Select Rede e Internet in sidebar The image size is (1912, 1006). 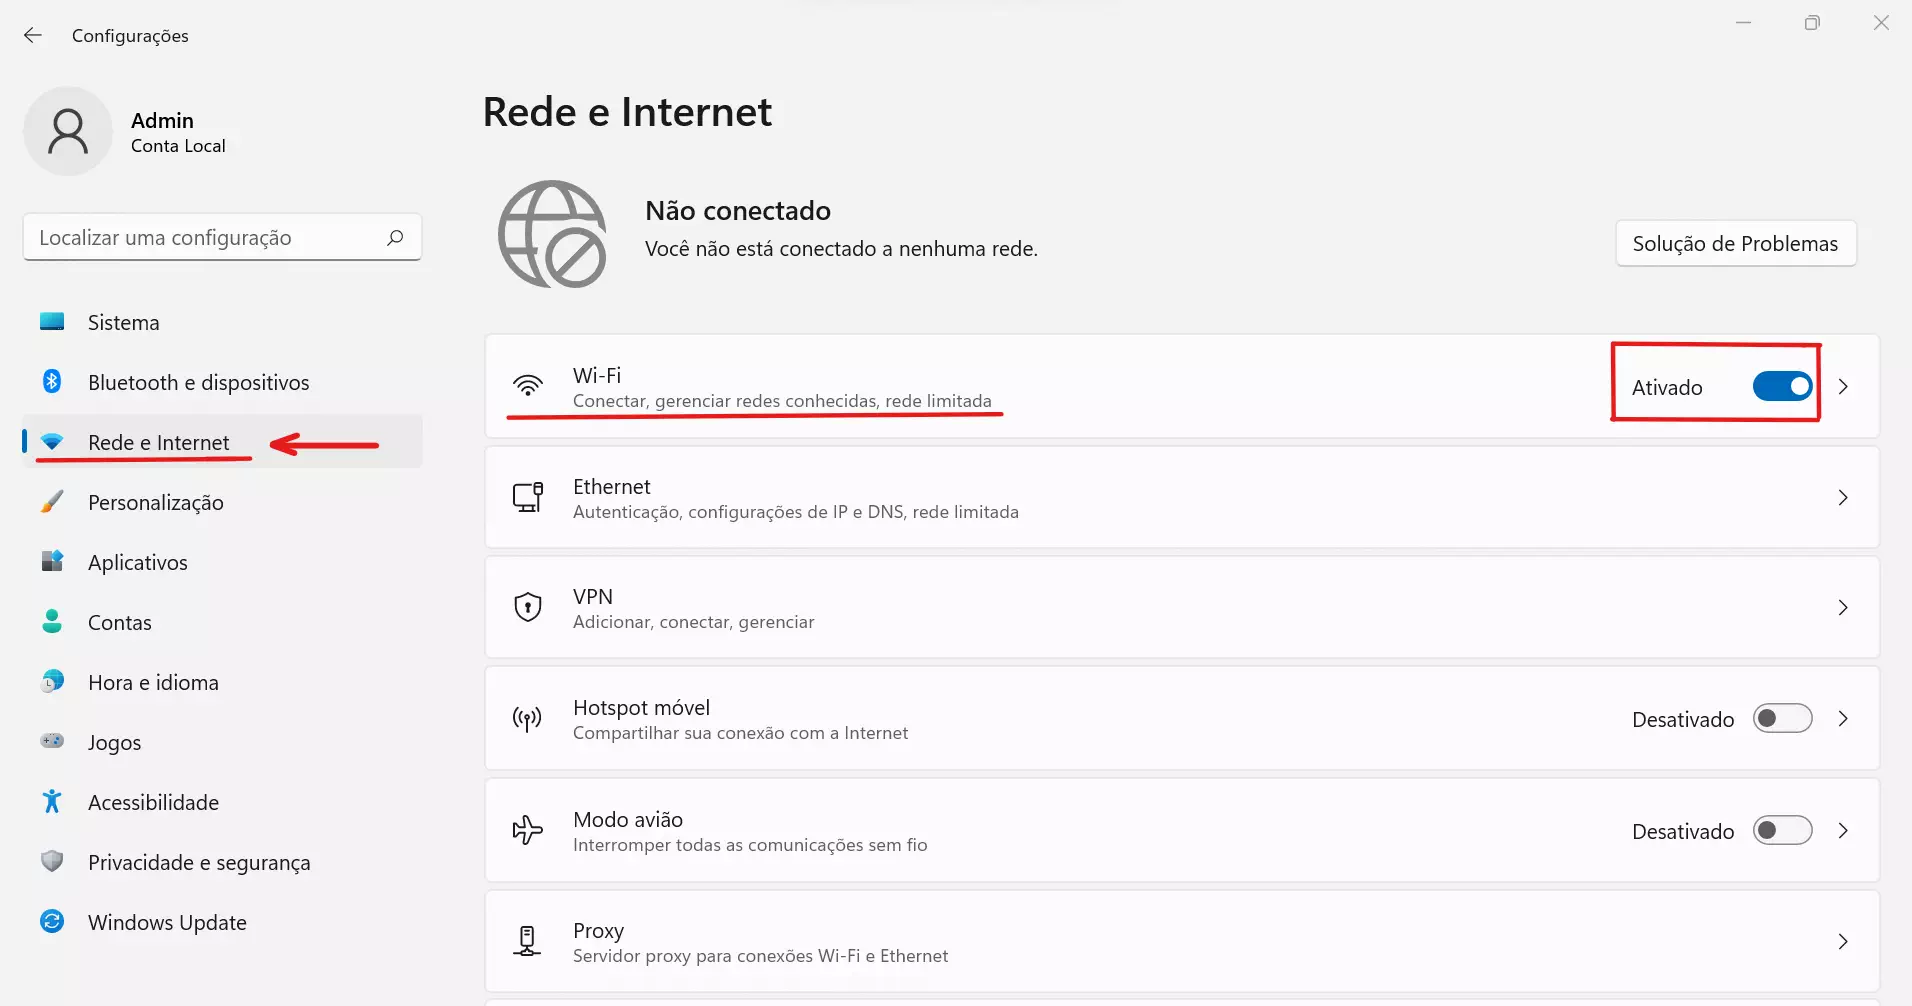(x=156, y=441)
